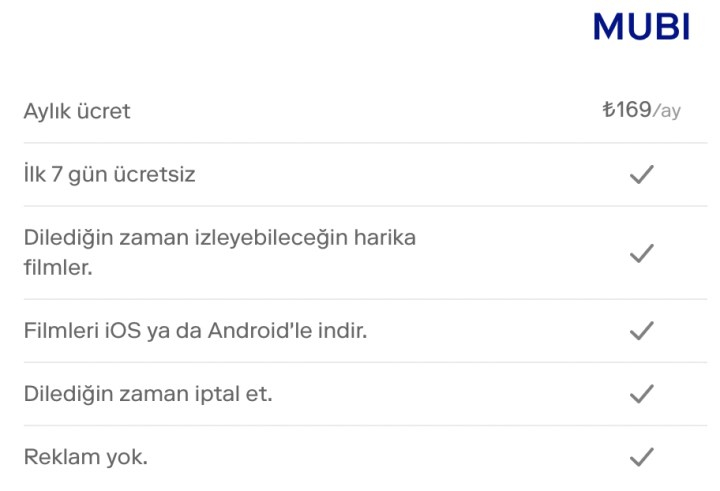Click the word filmler. on the wrapped line
Image resolution: width=720 pixels, height=491 pixels.
(57, 269)
